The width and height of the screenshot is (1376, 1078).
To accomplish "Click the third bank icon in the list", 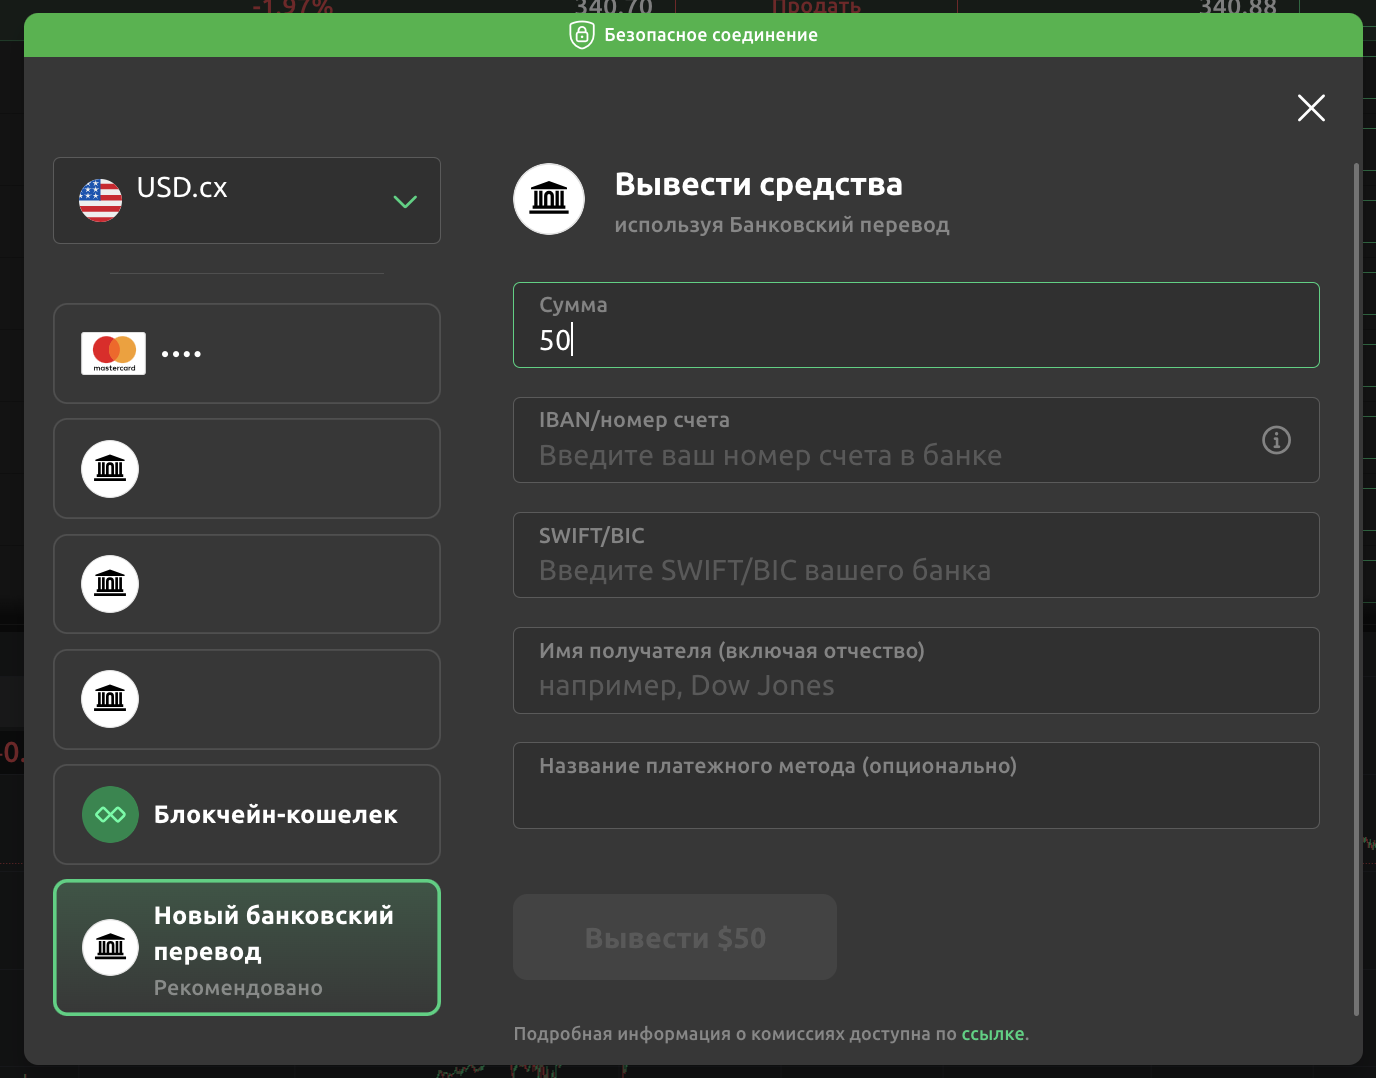I will coord(110,699).
